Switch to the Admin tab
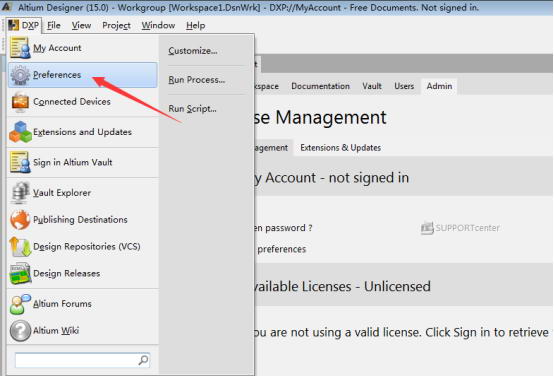This screenshot has width=554, height=376. tap(439, 86)
